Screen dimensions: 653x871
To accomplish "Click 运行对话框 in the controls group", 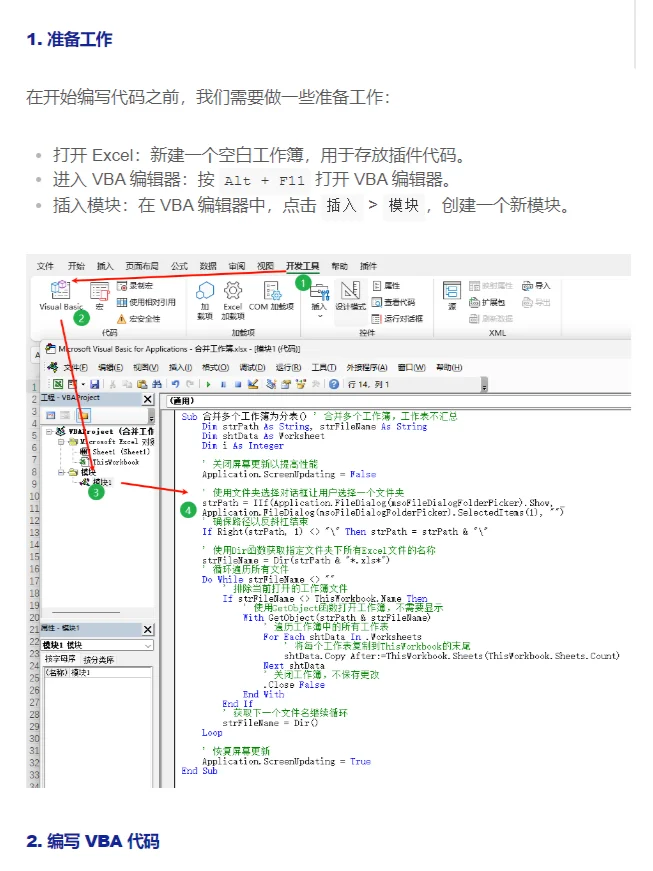I will [x=397, y=319].
